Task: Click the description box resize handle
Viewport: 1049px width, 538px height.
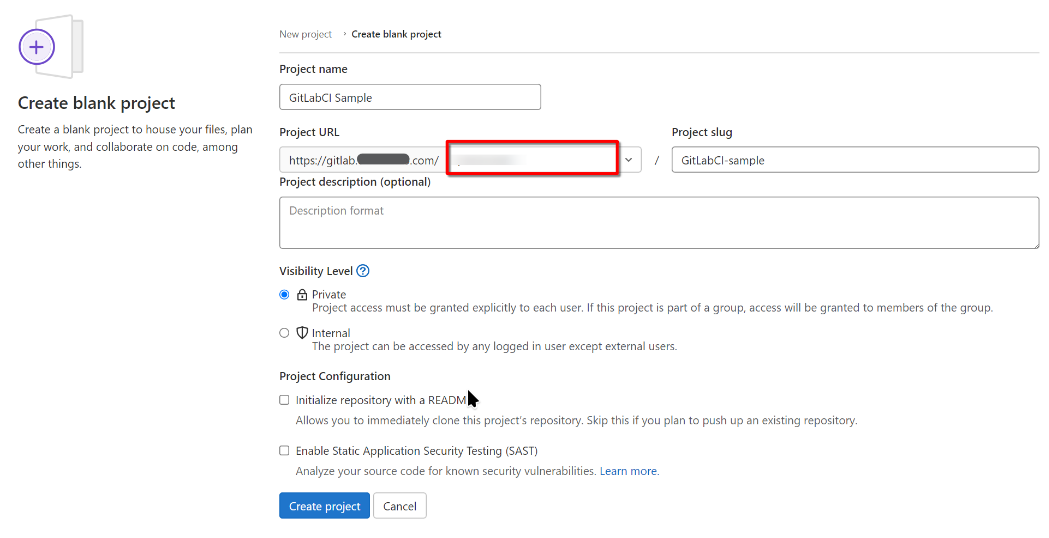Action: click(1035, 244)
